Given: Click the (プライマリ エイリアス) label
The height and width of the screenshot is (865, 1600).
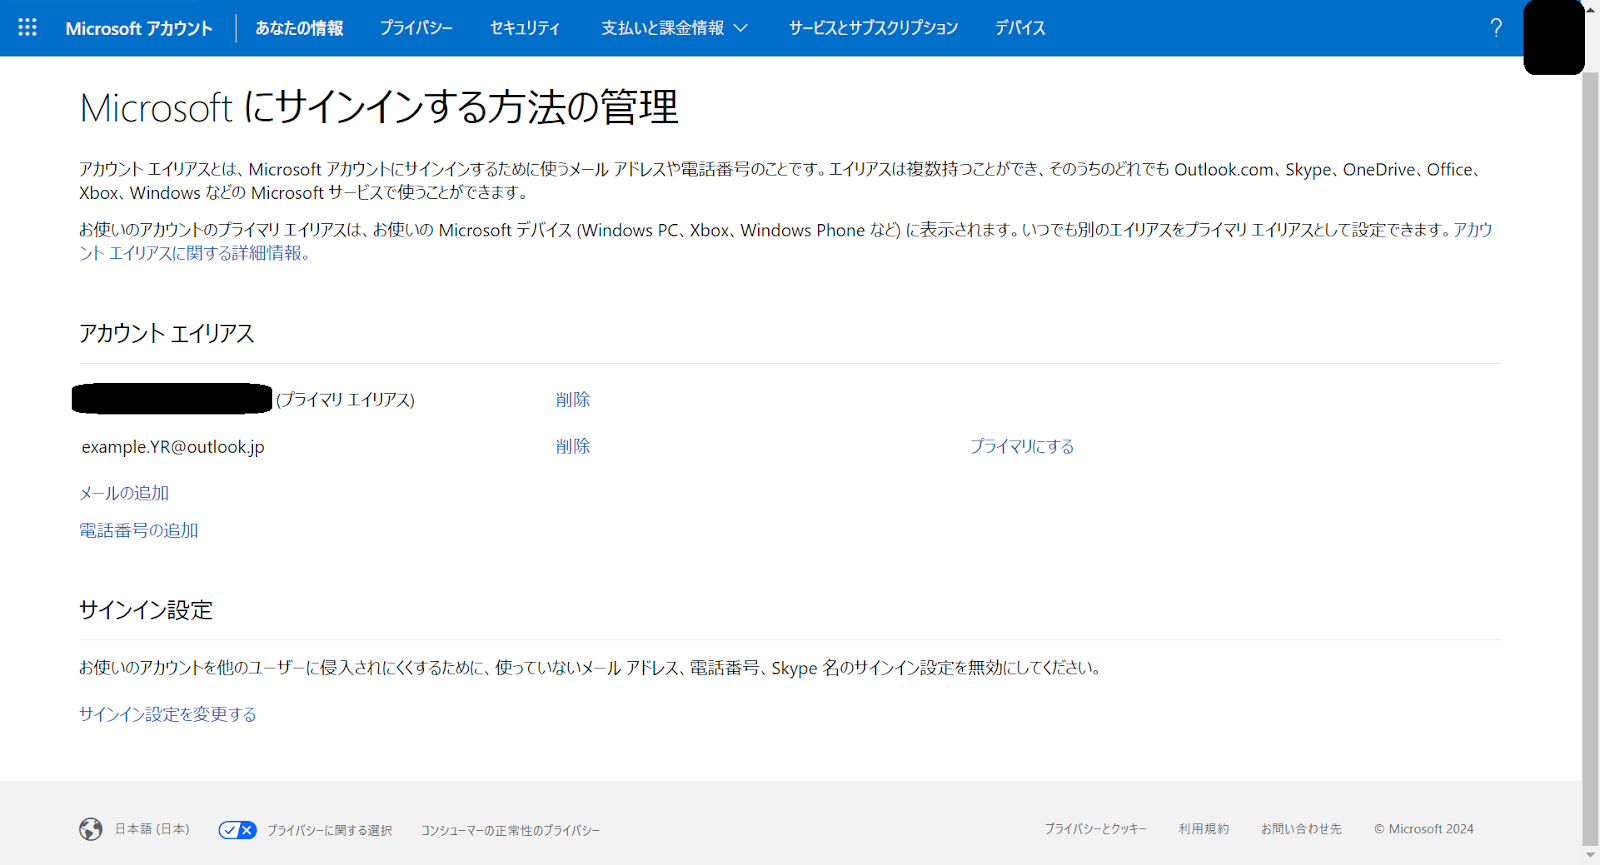Looking at the screenshot, I should (x=345, y=400).
